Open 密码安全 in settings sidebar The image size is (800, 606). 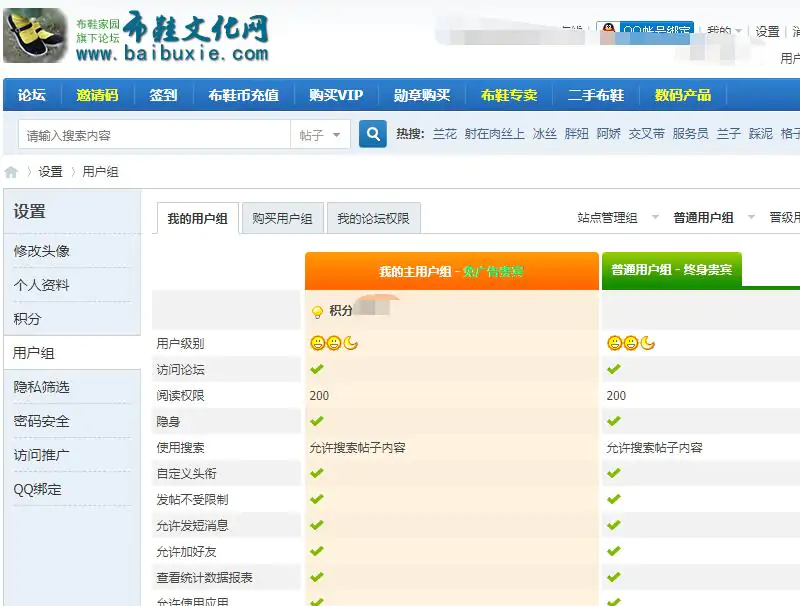(x=41, y=421)
